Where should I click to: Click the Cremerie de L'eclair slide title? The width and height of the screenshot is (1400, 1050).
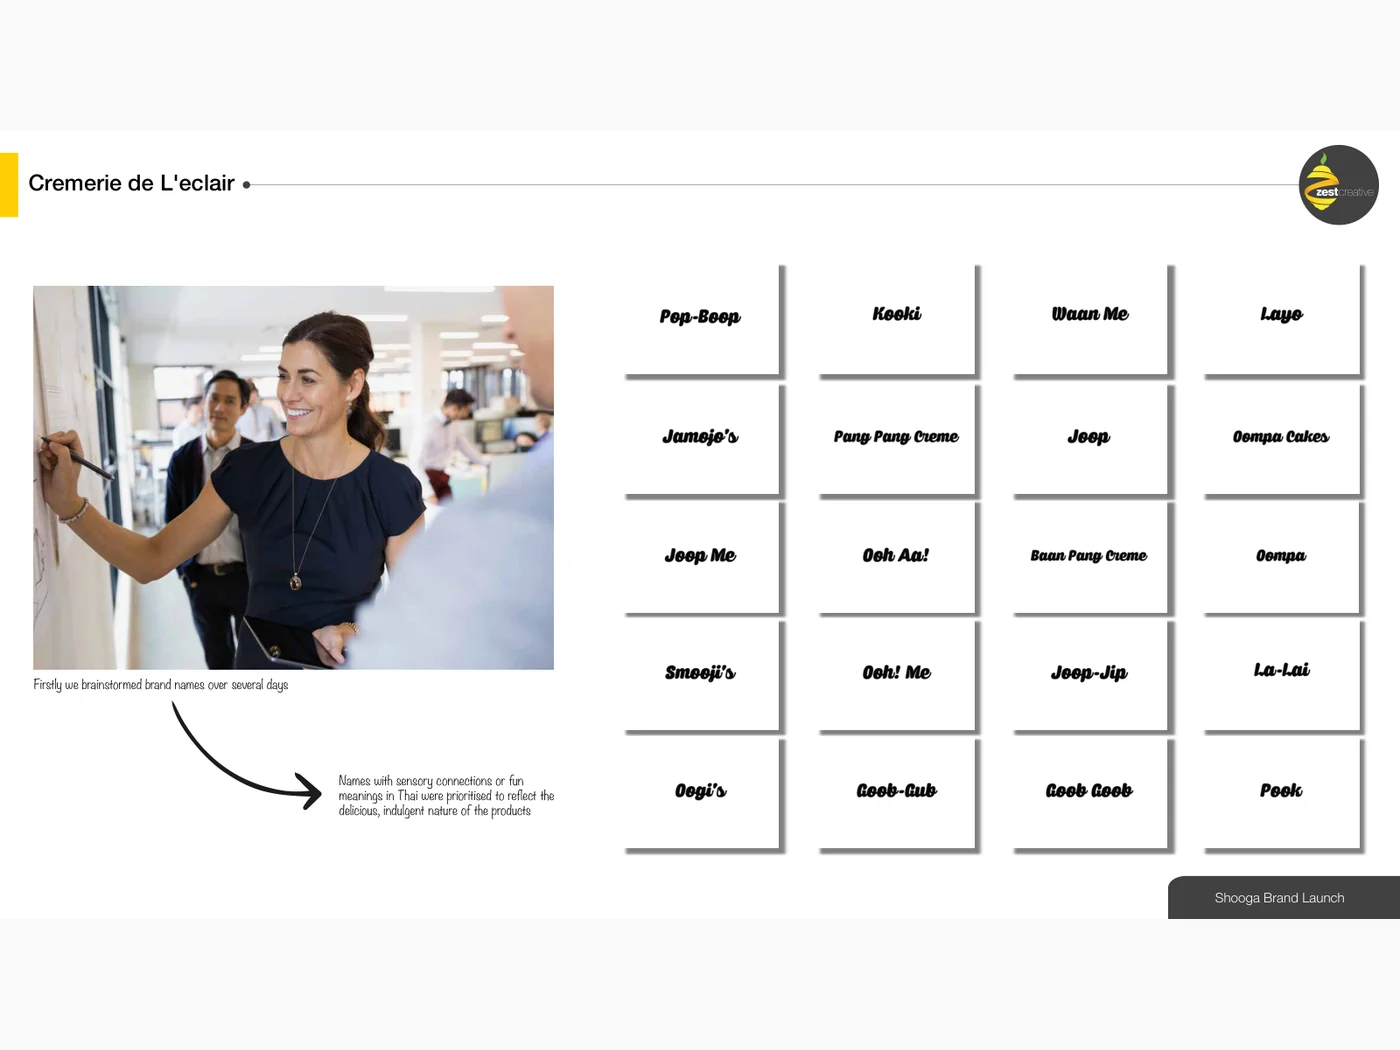131,183
